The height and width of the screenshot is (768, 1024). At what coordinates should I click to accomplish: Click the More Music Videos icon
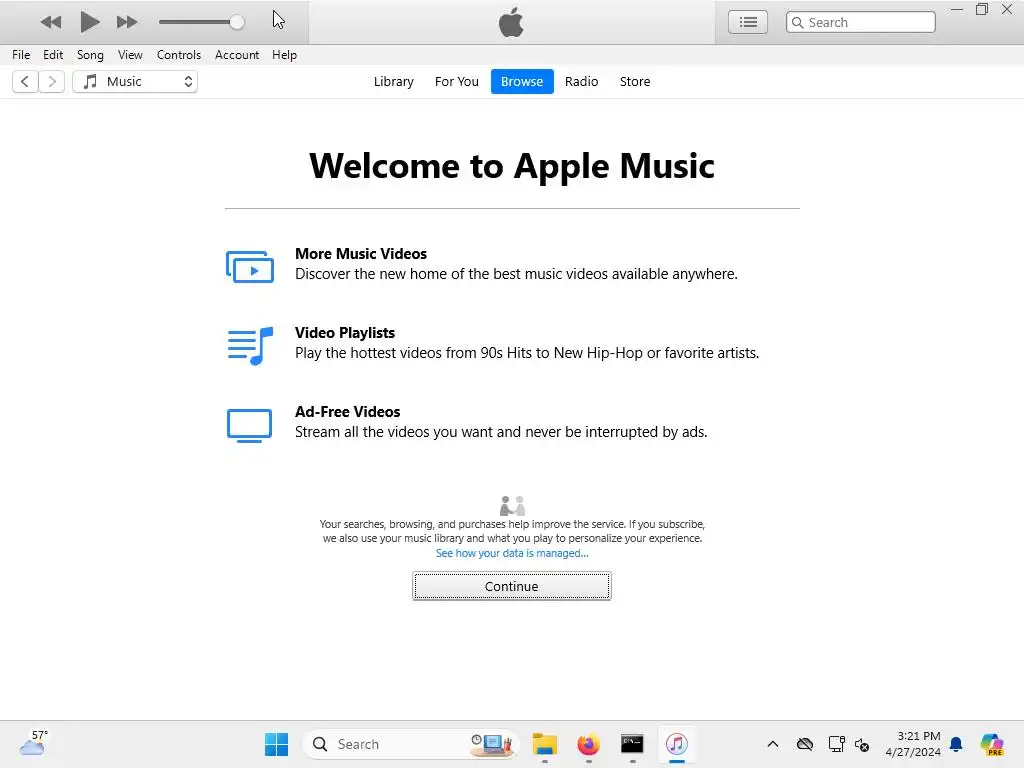click(250, 266)
